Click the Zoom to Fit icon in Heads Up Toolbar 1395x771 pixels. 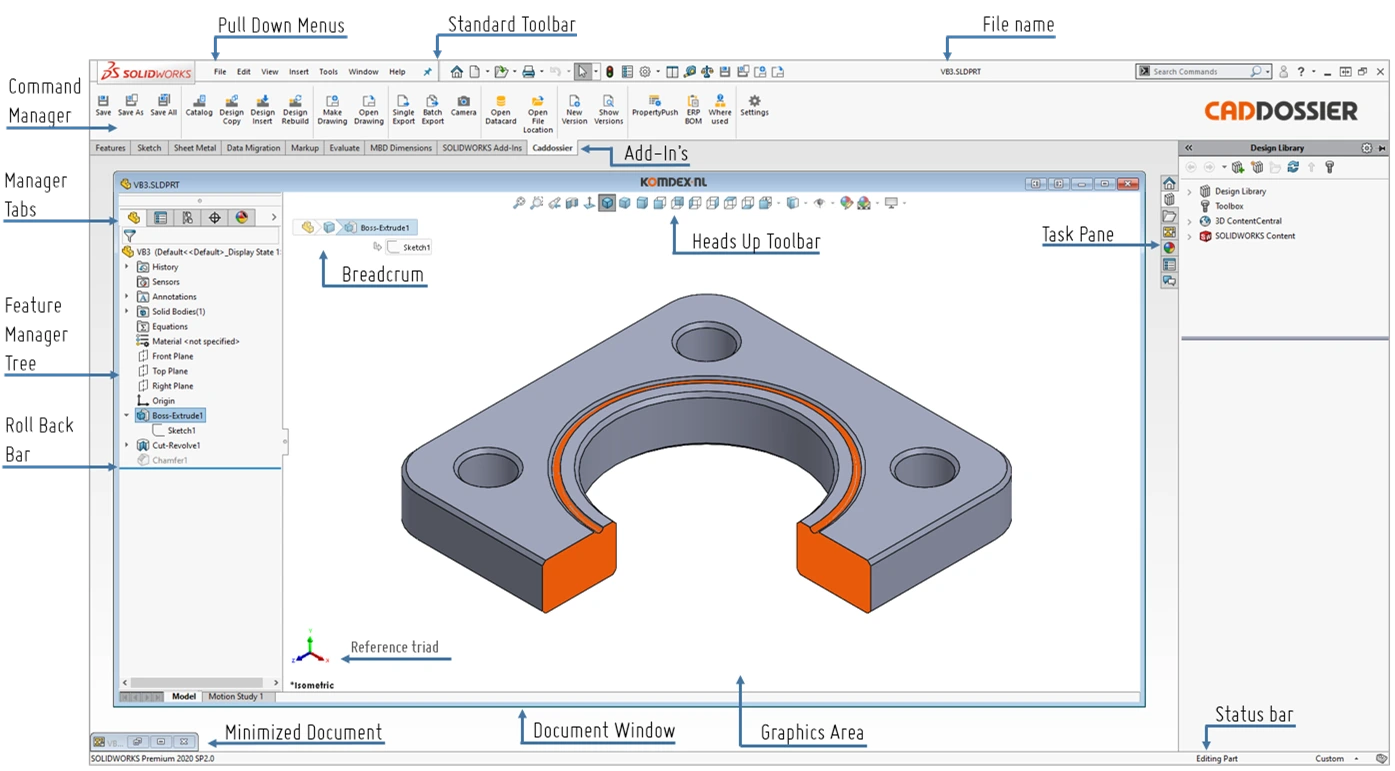pyautogui.click(x=519, y=203)
